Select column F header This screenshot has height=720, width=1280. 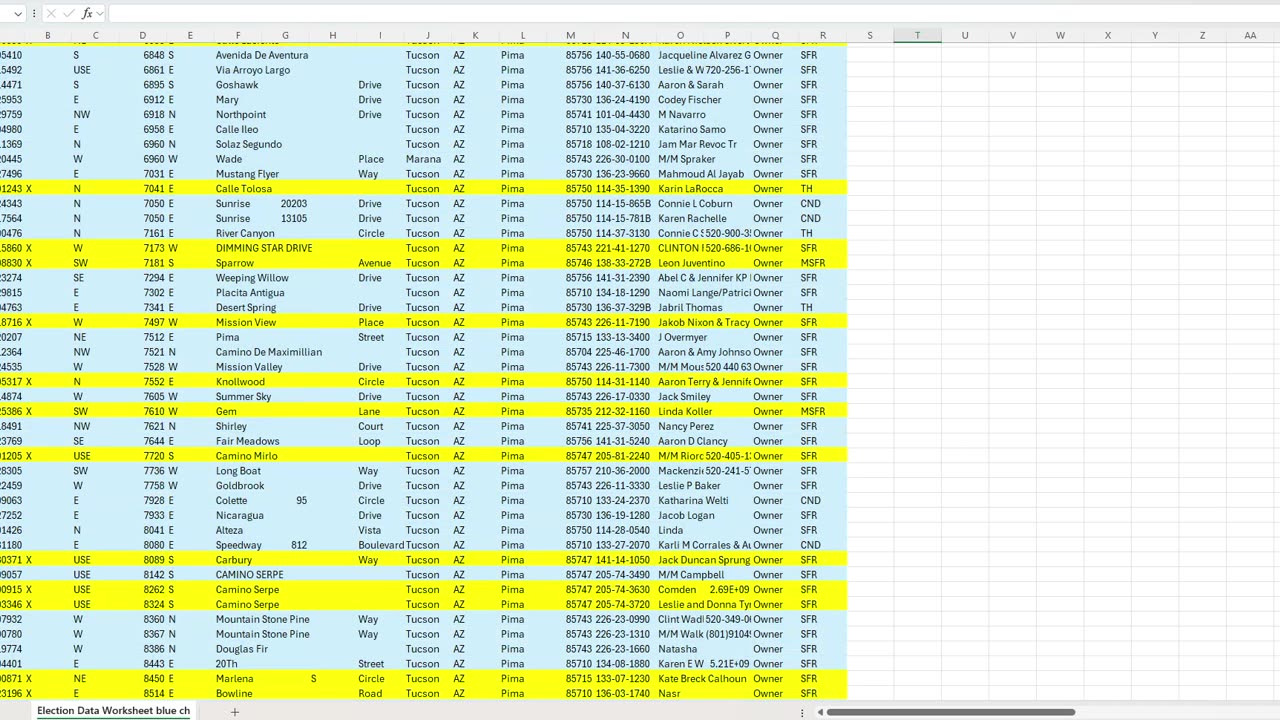coord(238,36)
